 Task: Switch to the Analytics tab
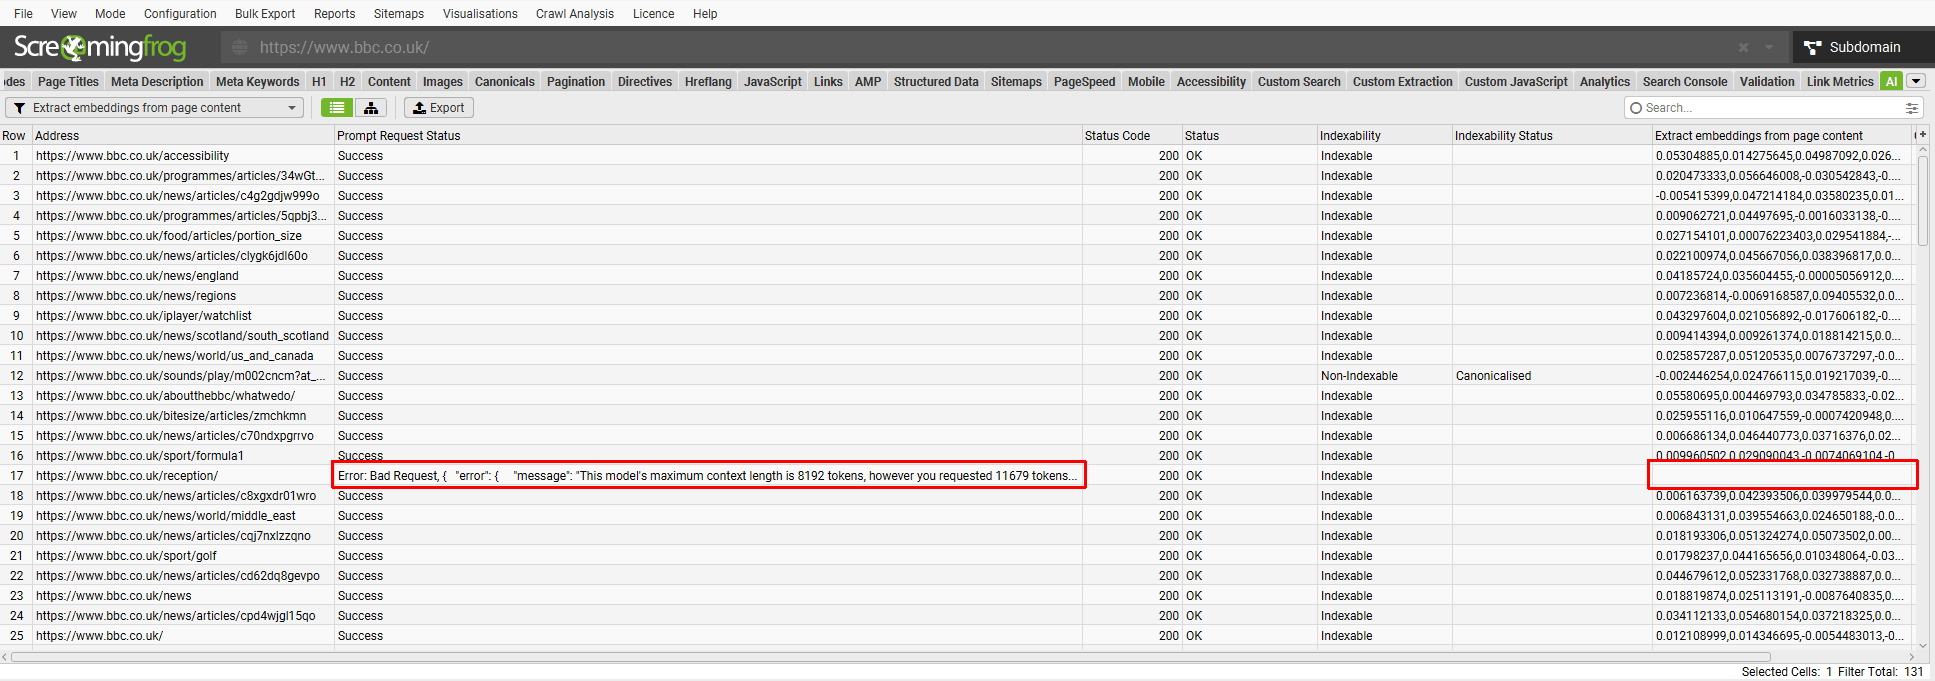1605,82
